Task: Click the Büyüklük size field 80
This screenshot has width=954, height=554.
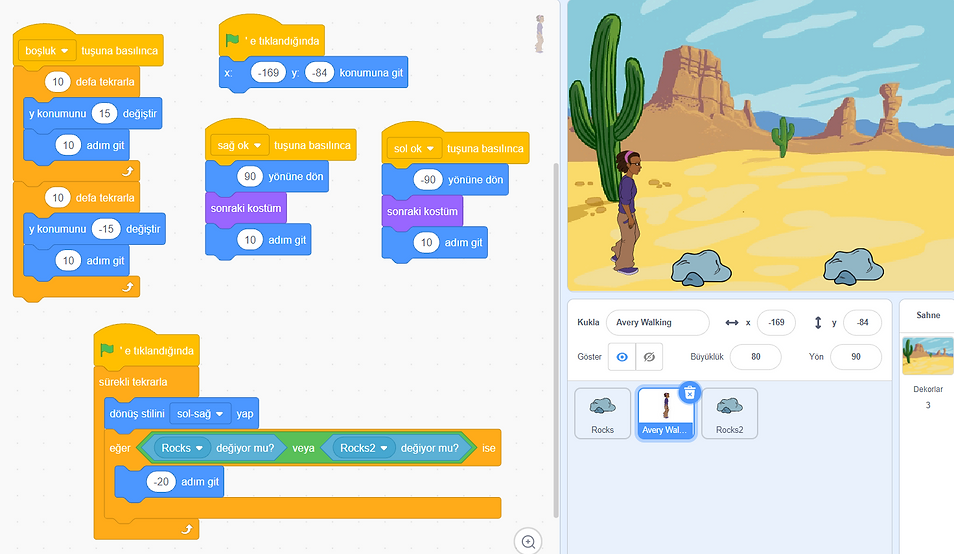Action: (x=756, y=357)
